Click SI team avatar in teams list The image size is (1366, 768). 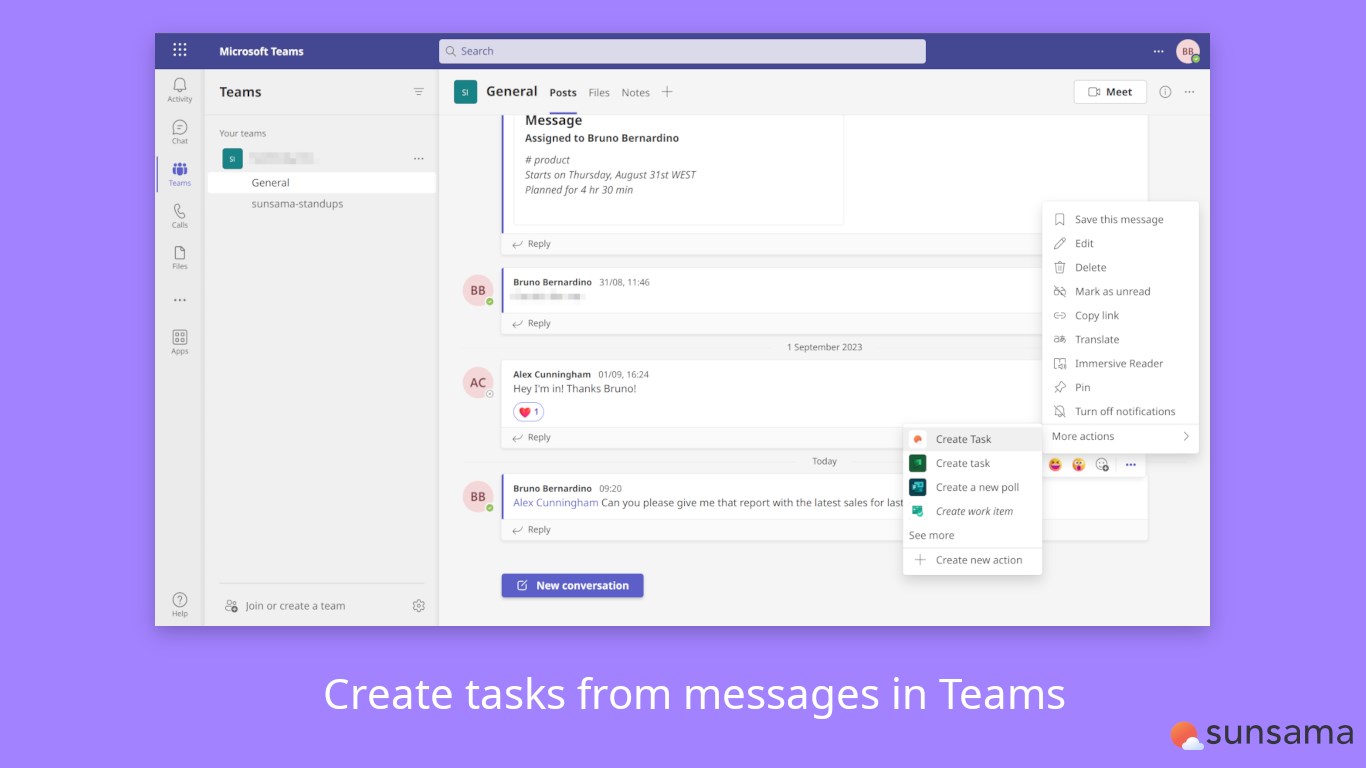pyautogui.click(x=232, y=158)
